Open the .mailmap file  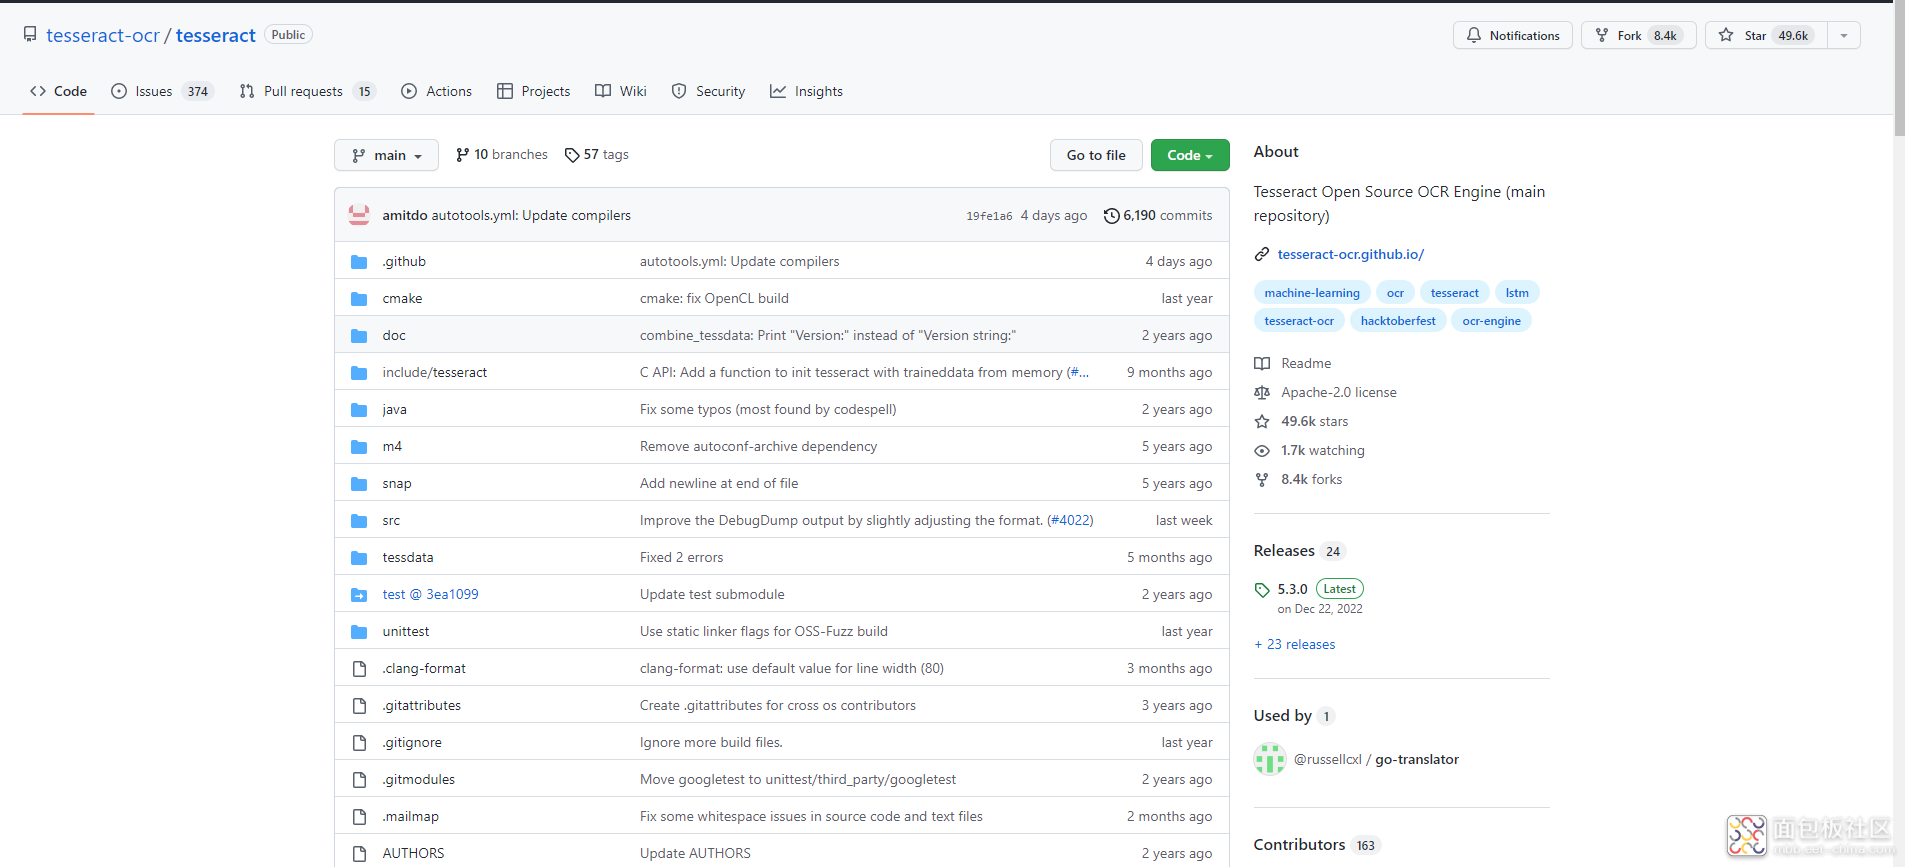410,817
